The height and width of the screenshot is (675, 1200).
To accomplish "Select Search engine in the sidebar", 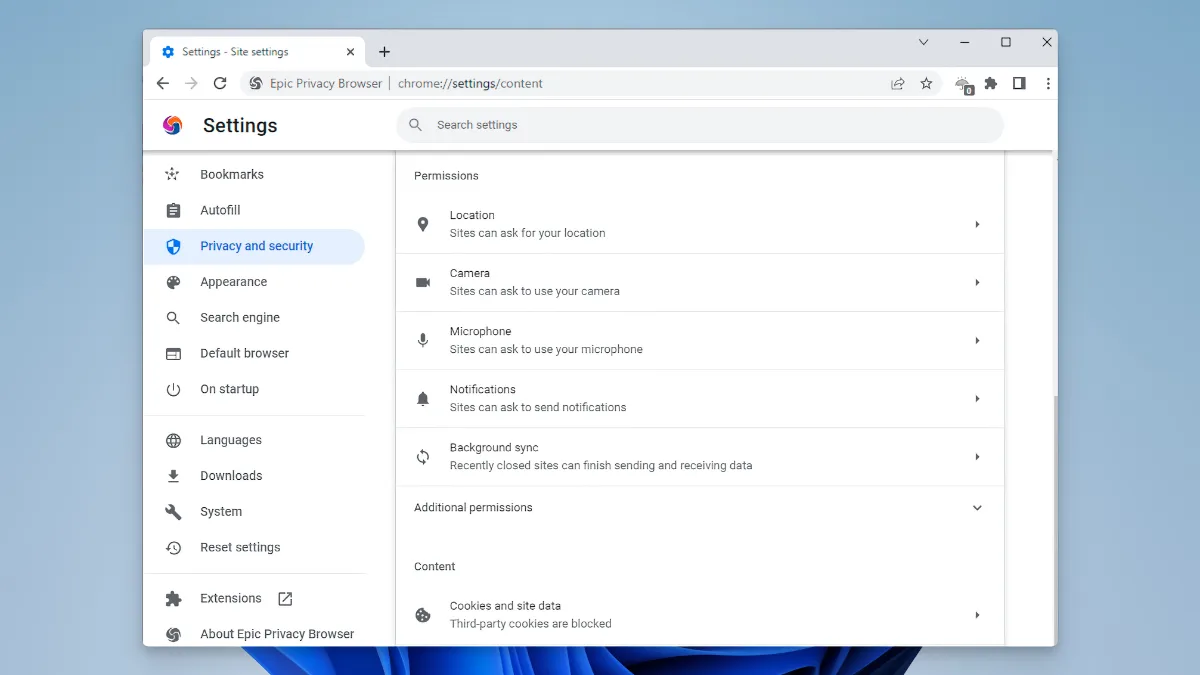I will click(x=239, y=318).
